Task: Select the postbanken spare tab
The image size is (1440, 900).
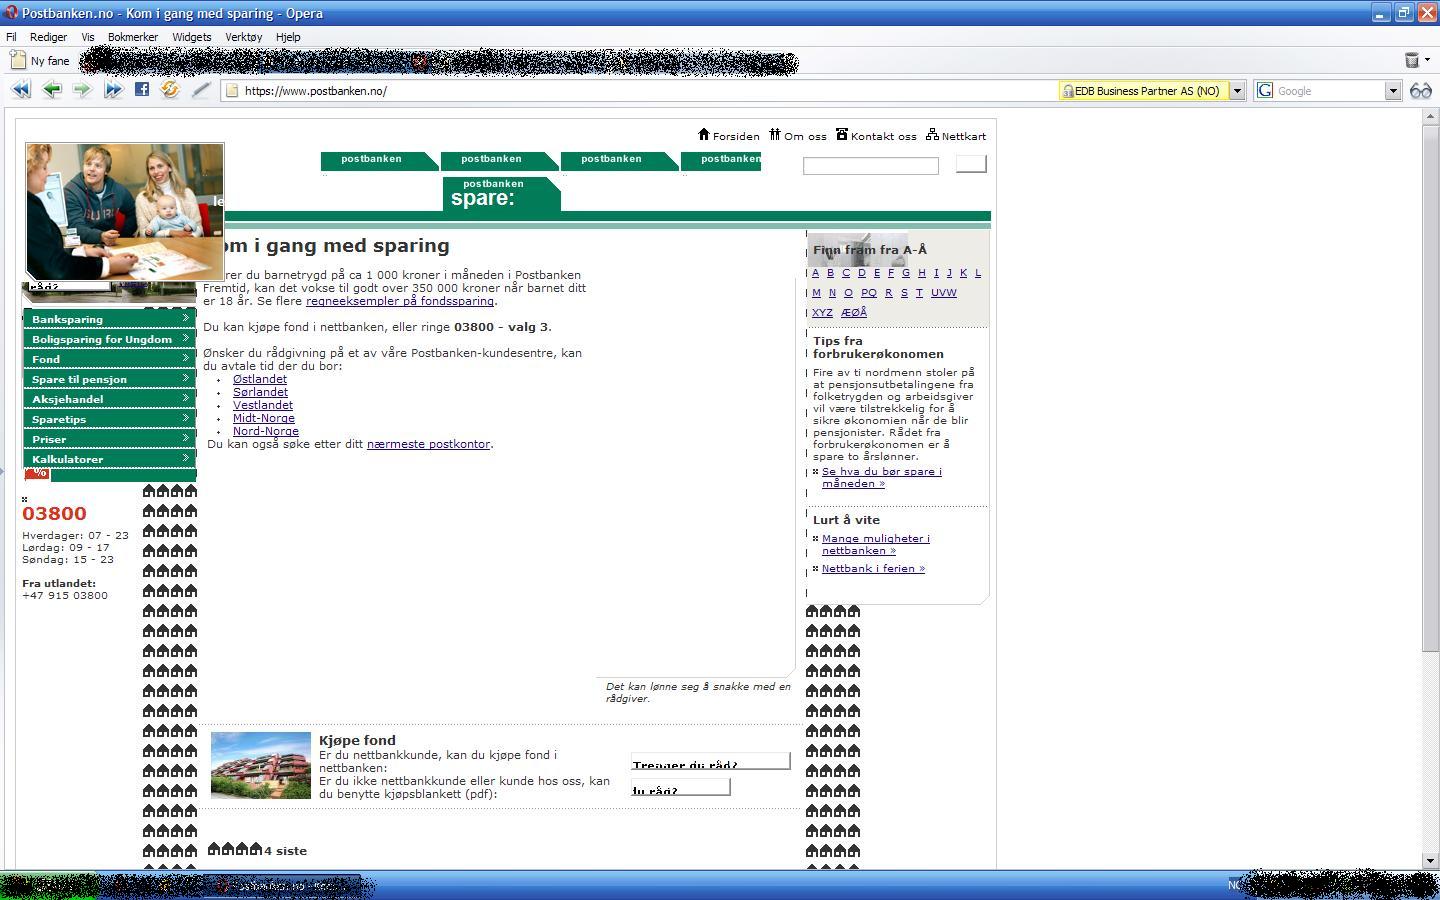Action: (x=501, y=193)
